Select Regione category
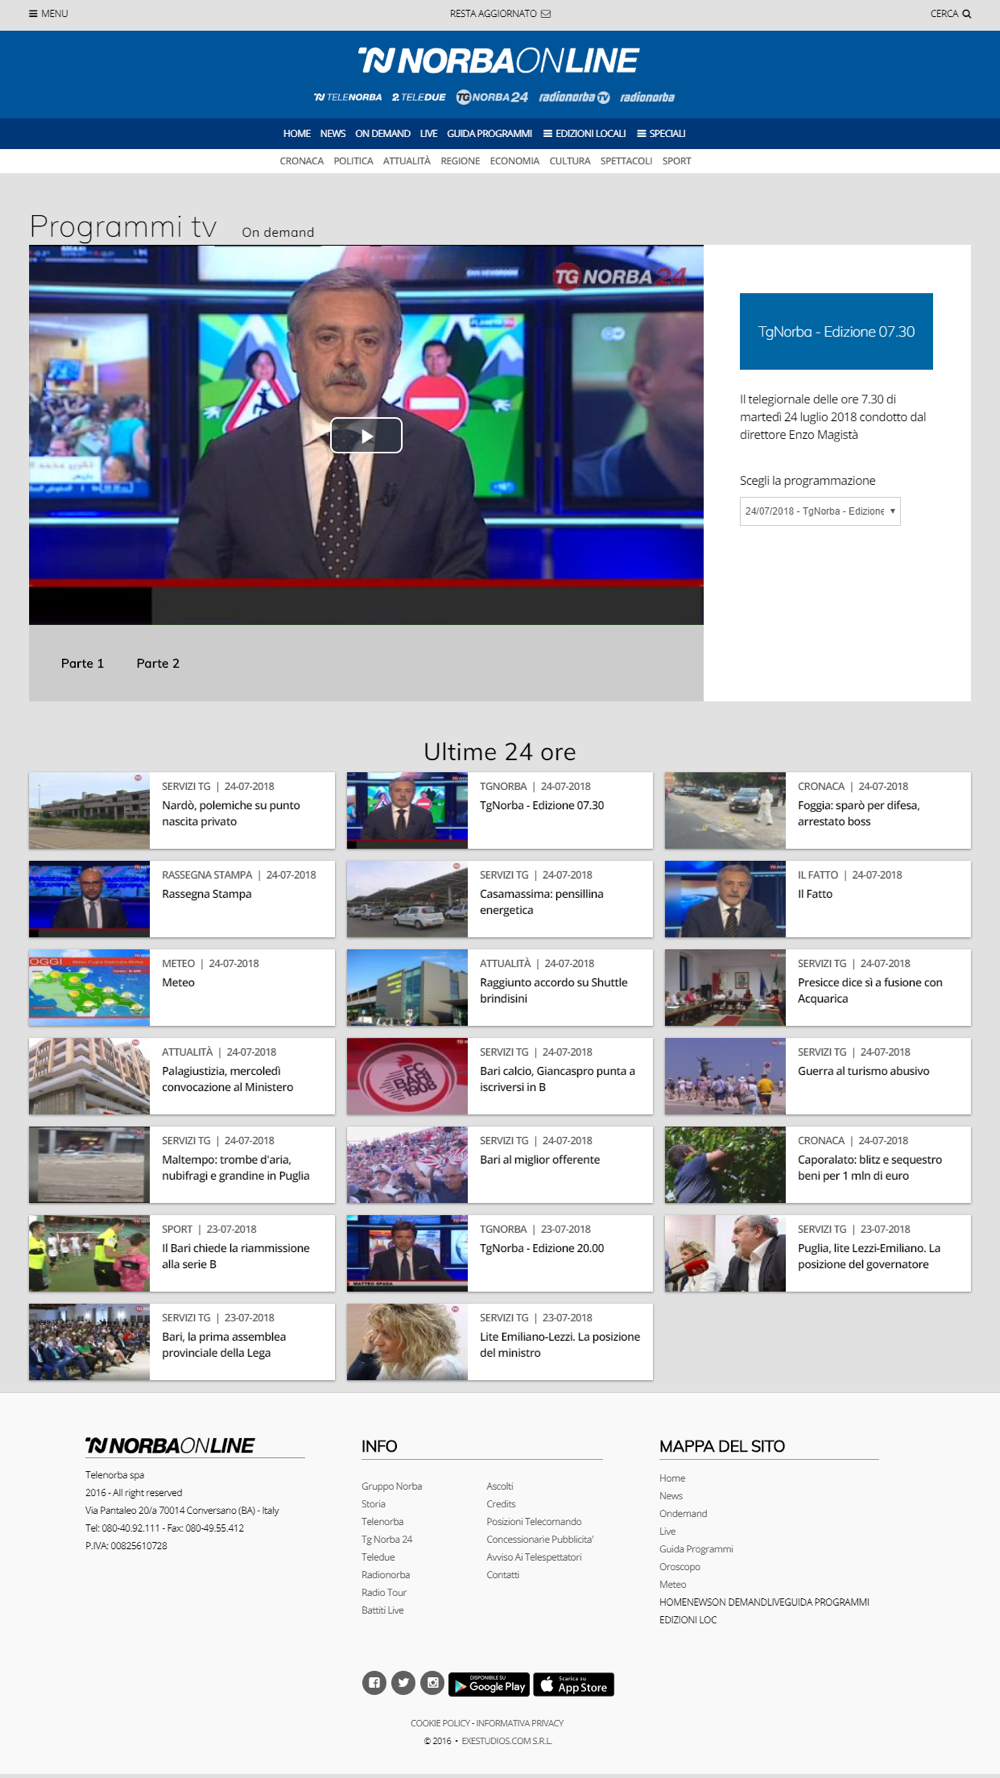The height and width of the screenshot is (1778, 1000). tap(460, 161)
